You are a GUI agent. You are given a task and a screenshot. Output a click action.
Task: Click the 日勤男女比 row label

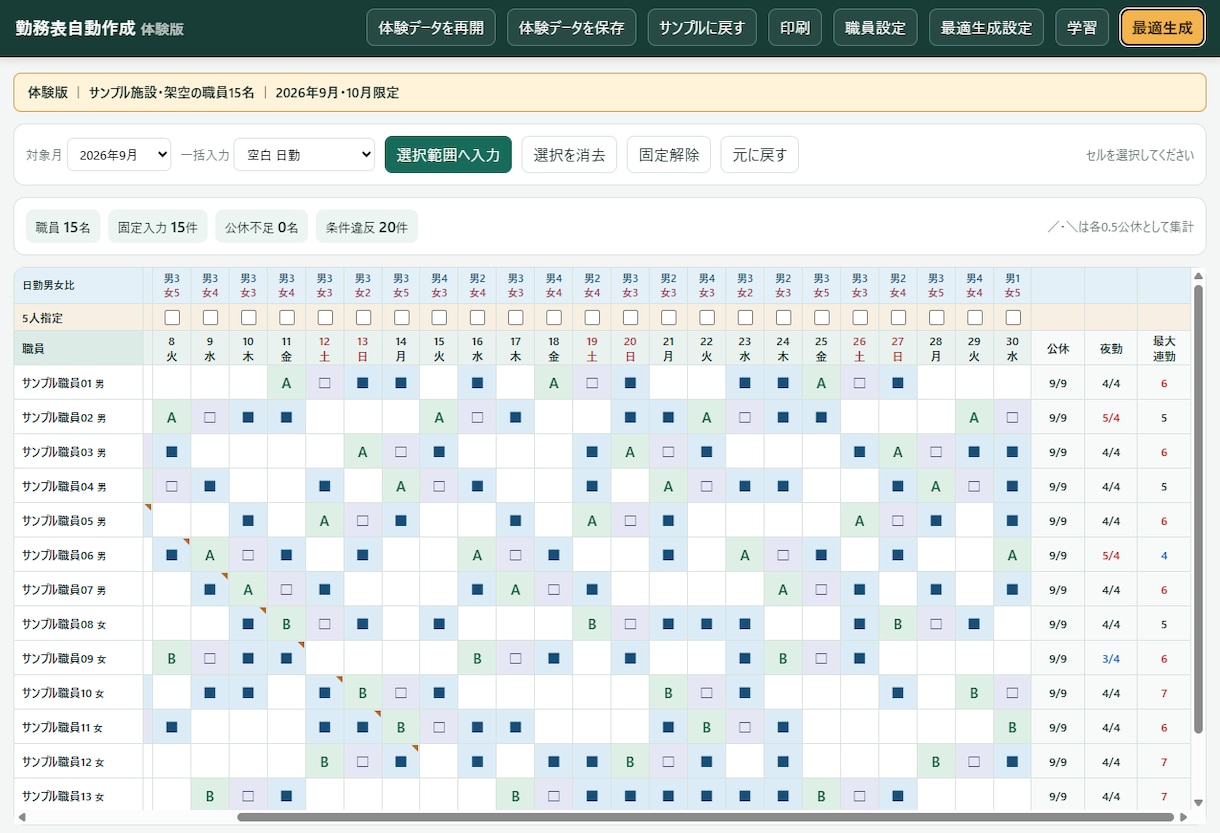49,286
